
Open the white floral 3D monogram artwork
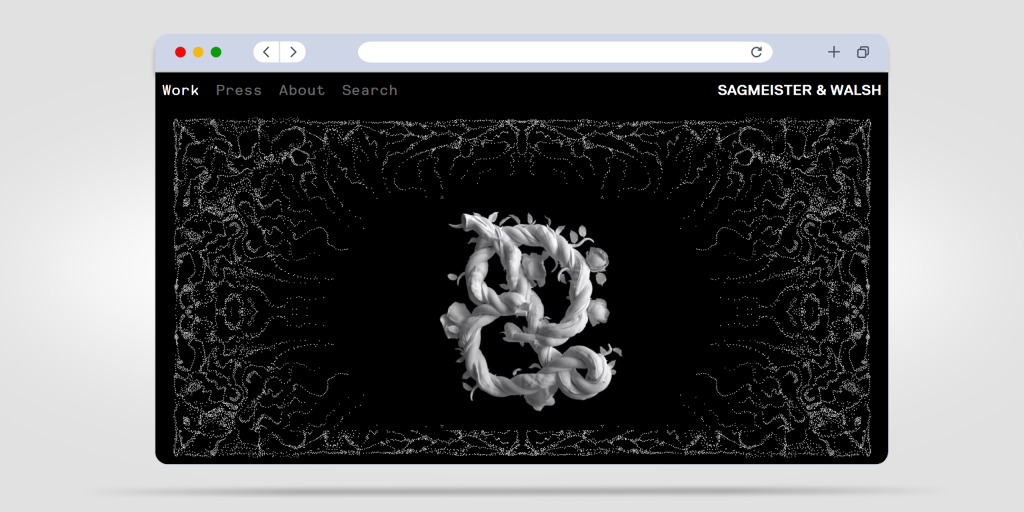530,311
